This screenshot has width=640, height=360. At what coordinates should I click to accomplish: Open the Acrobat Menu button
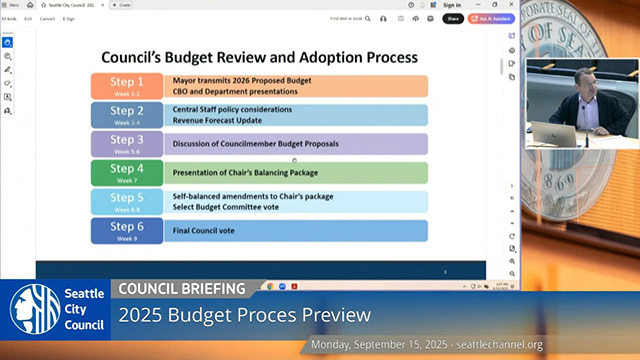[11, 5]
